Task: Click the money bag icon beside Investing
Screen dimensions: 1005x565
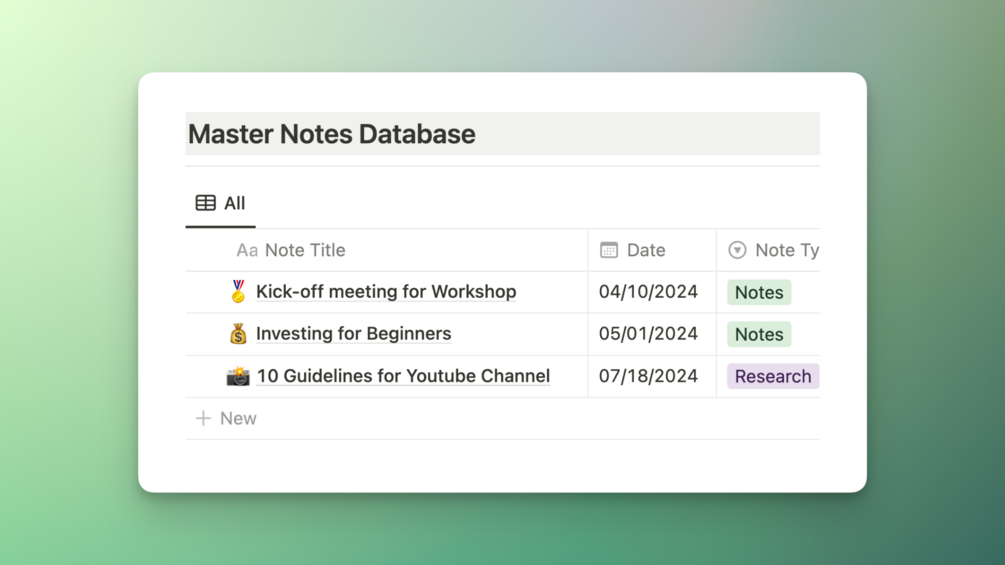Action: pos(238,334)
